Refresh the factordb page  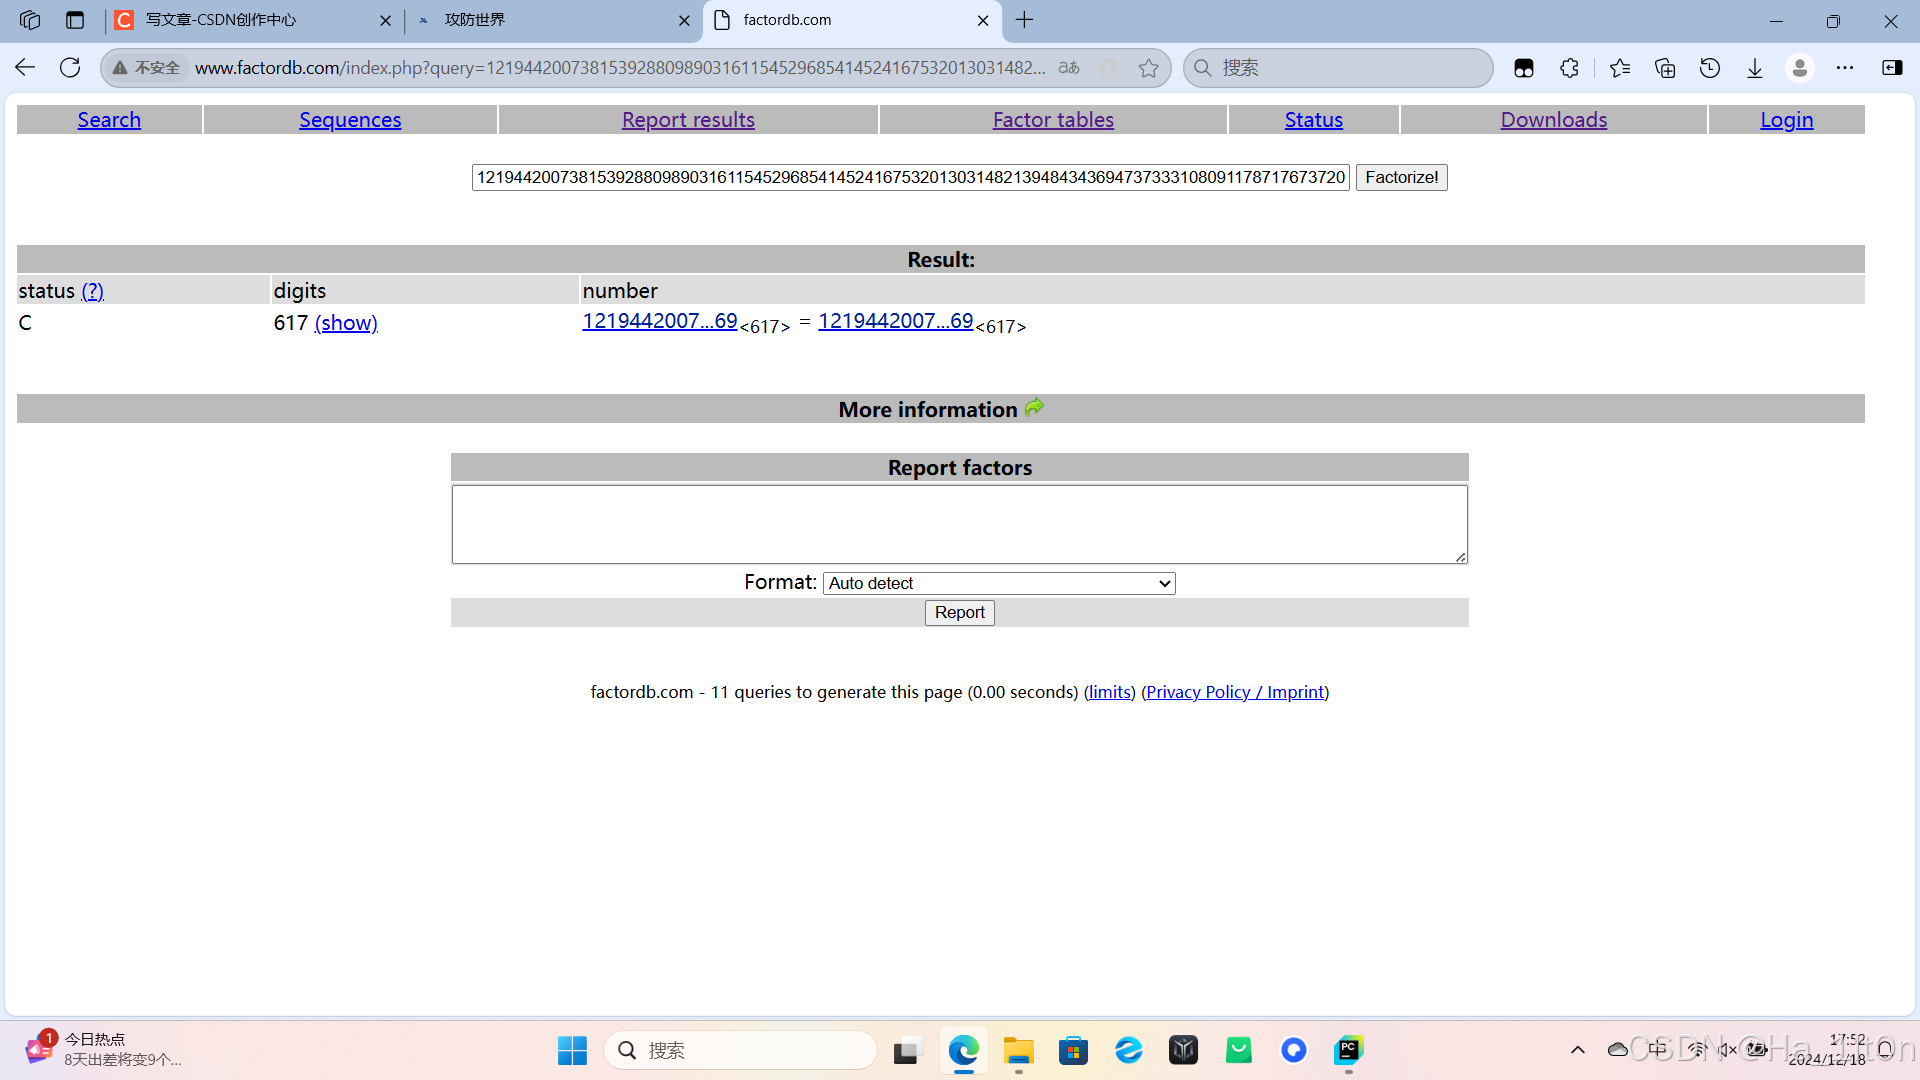point(69,67)
